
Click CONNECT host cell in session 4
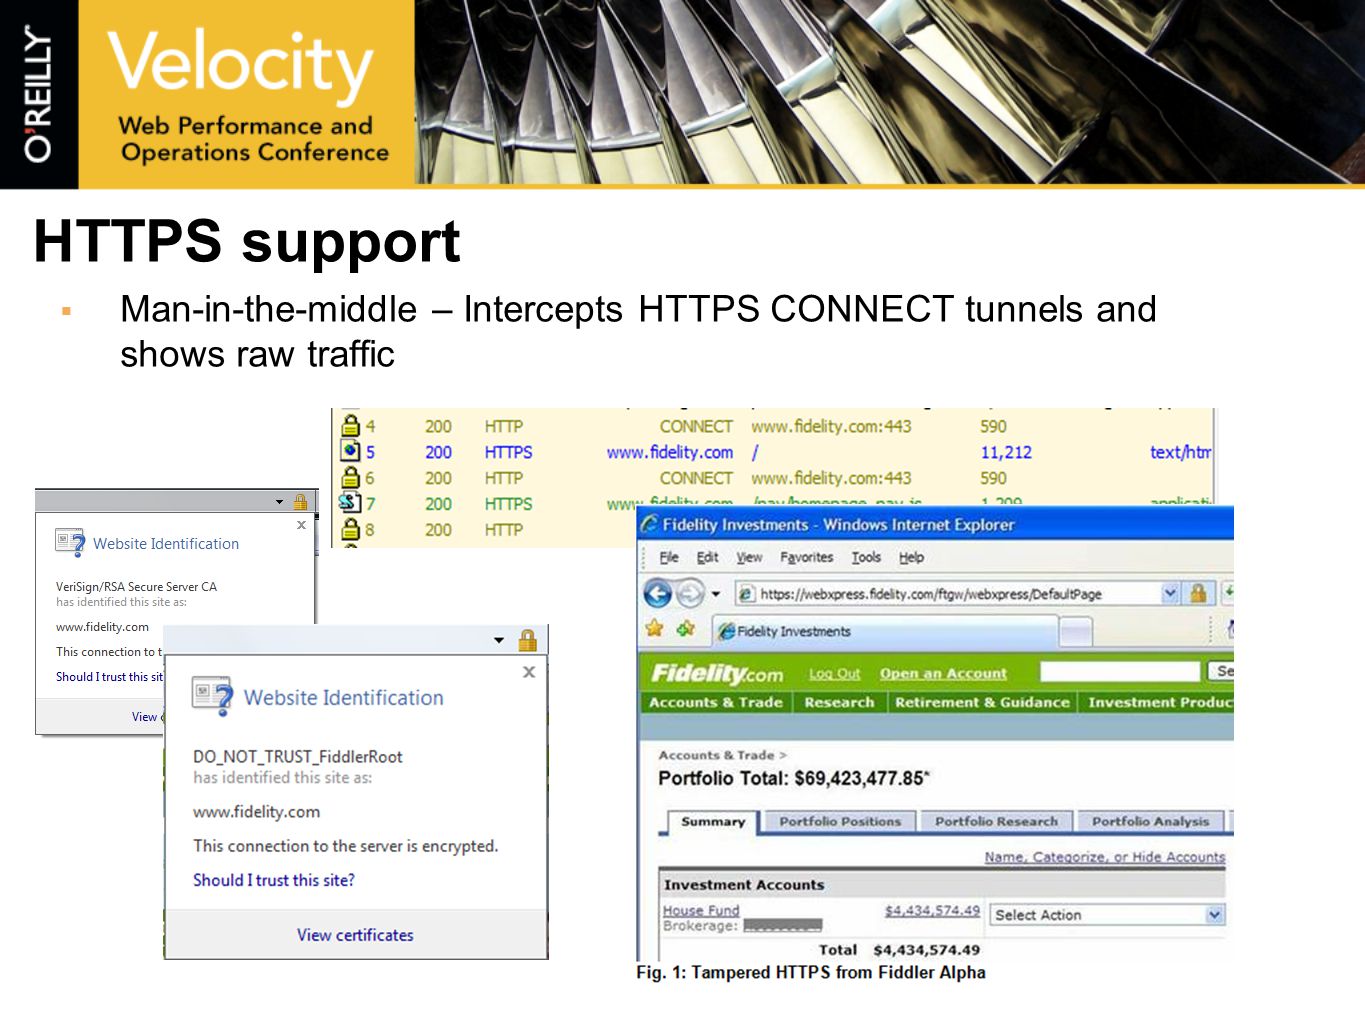pyautogui.click(x=696, y=426)
